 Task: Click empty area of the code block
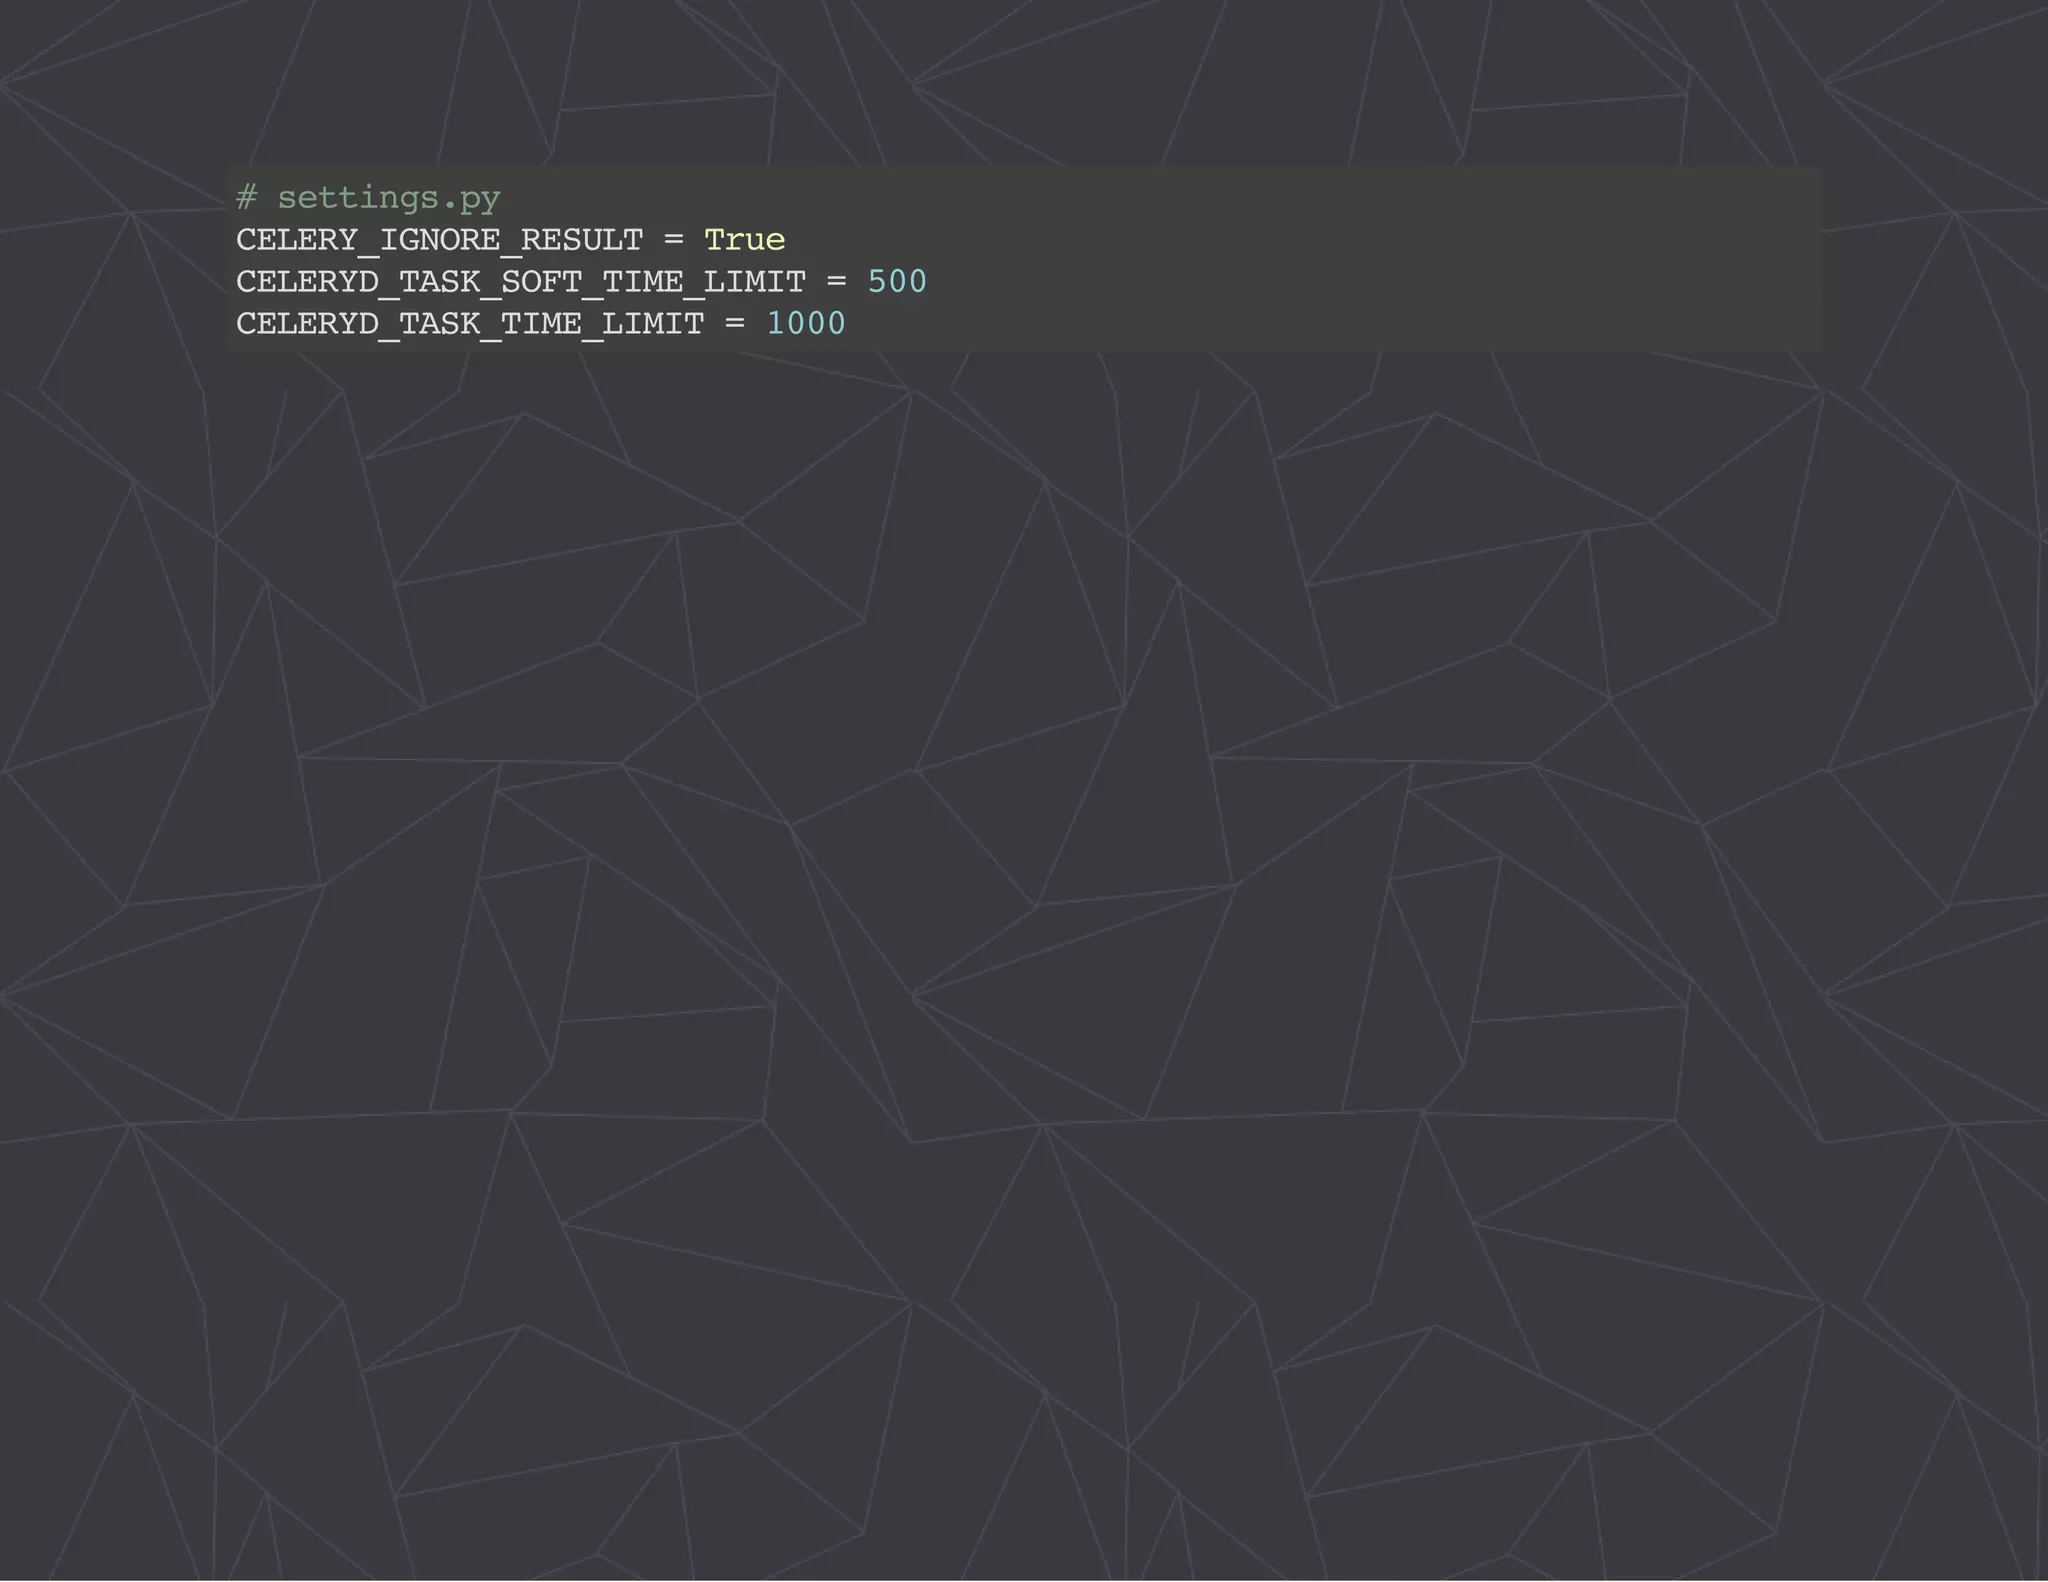(x=1400, y=260)
